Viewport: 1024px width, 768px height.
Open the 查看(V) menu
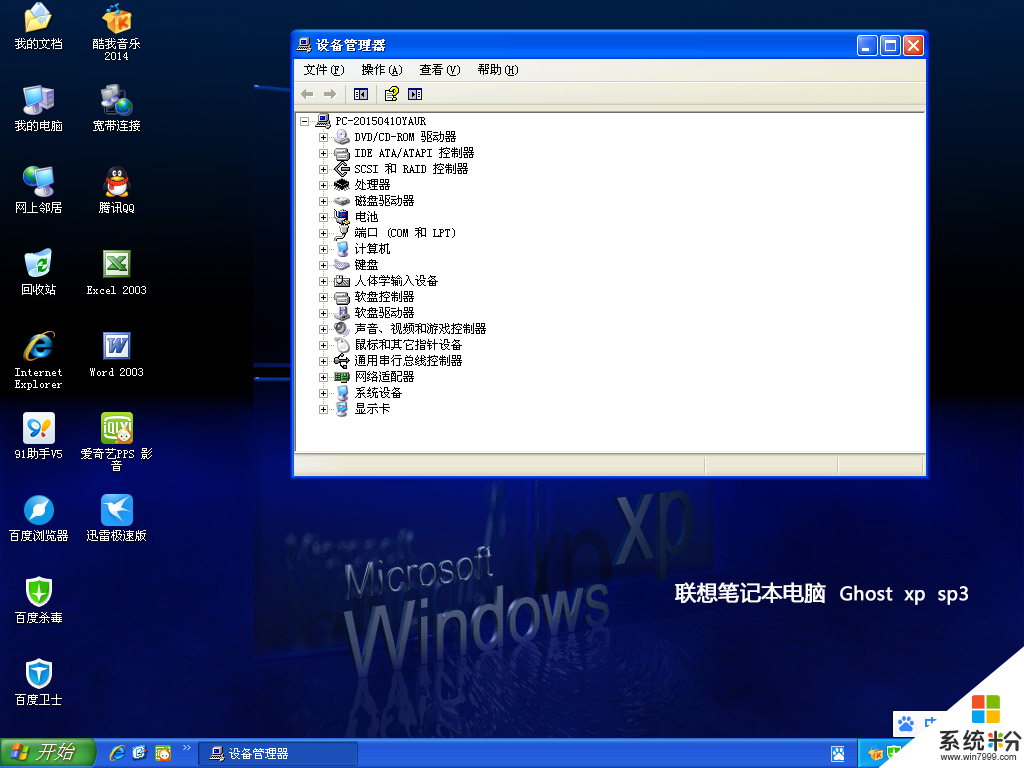point(439,70)
